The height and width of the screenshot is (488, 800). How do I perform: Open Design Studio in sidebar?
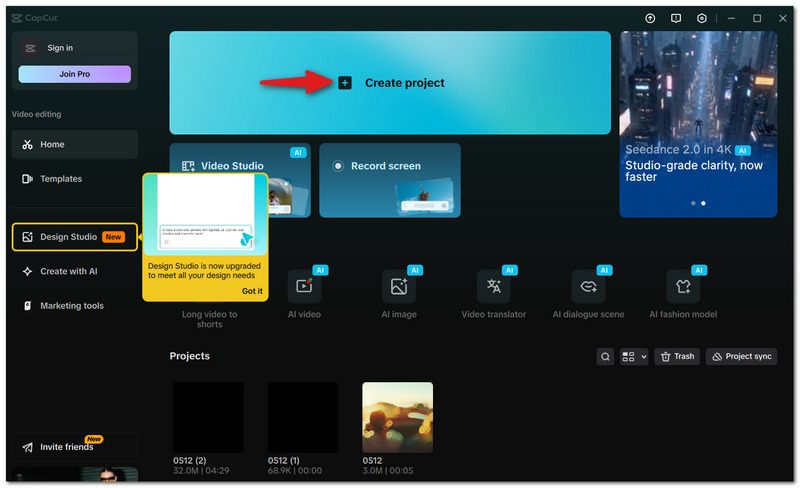[x=74, y=237]
